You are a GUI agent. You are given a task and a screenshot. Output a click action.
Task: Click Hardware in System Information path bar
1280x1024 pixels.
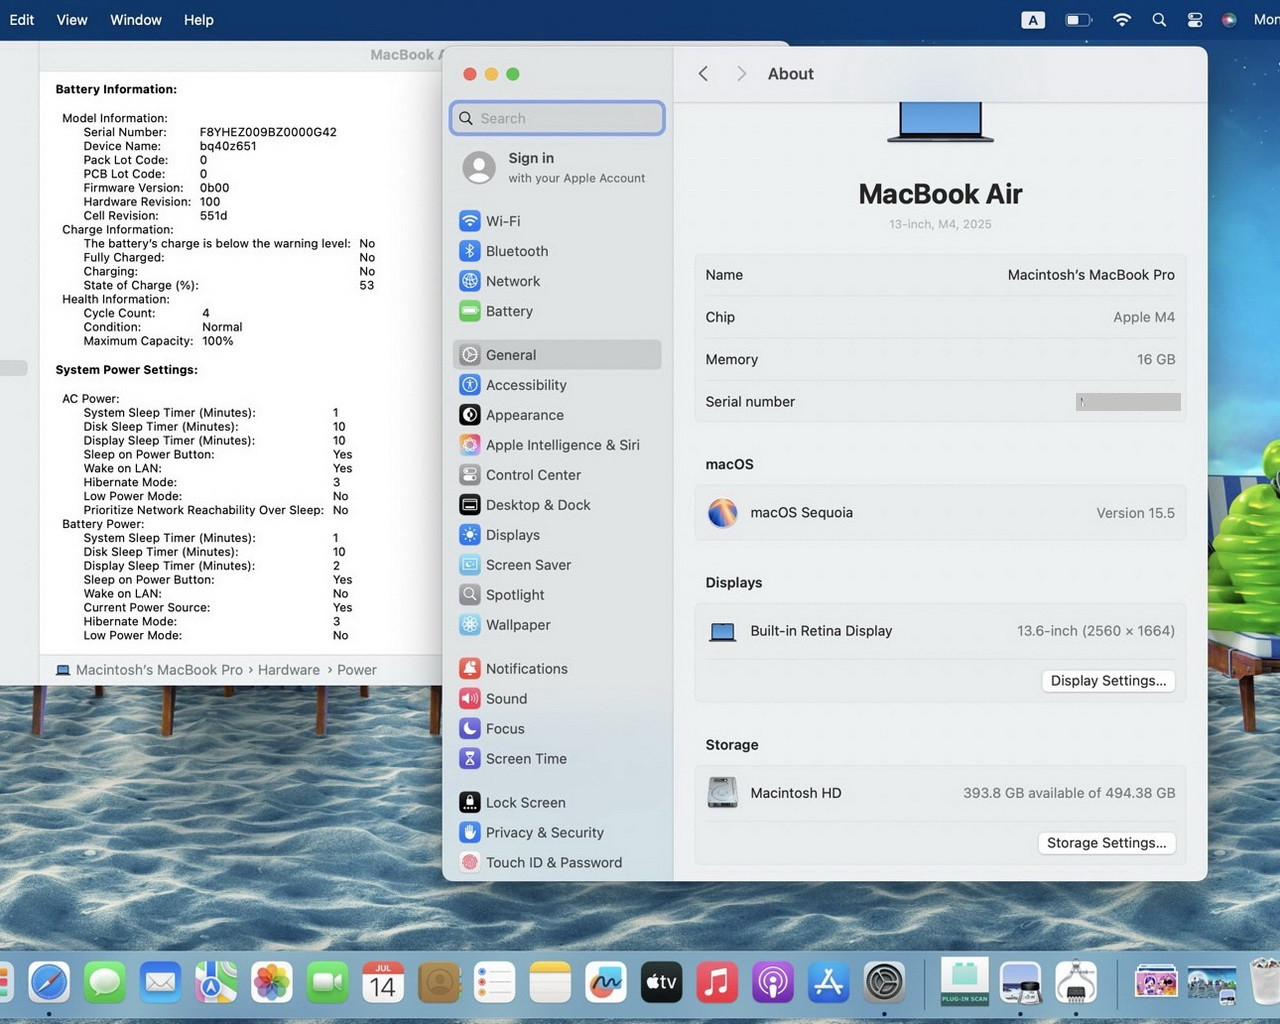pos(289,670)
